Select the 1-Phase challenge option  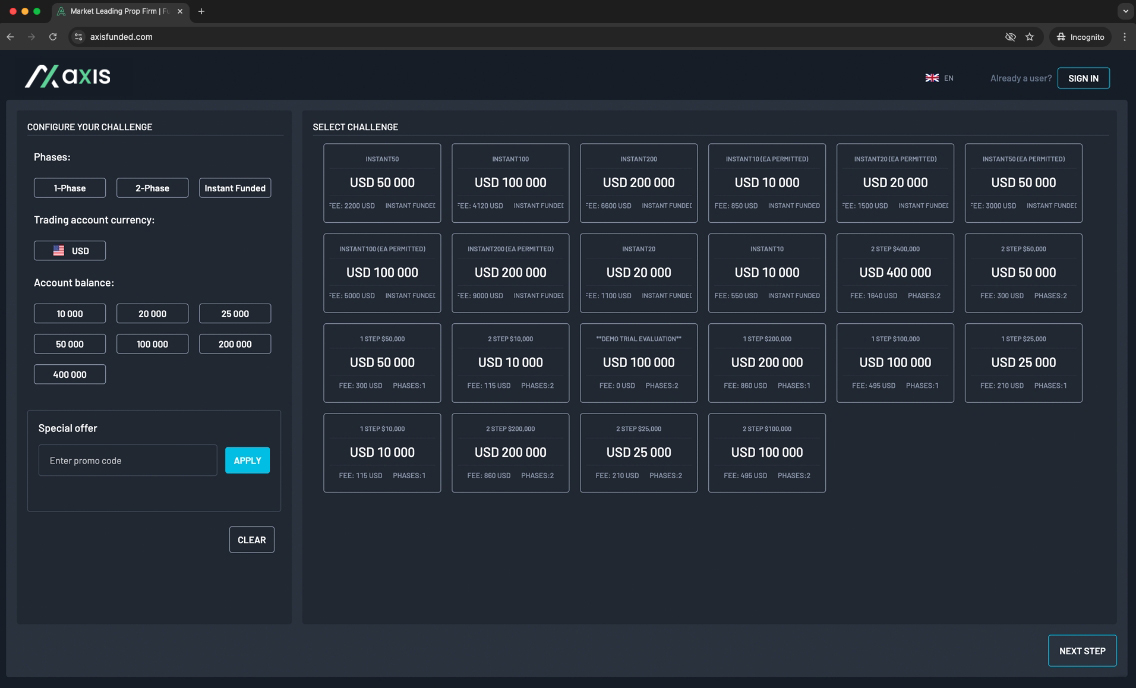[x=68, y=187]
